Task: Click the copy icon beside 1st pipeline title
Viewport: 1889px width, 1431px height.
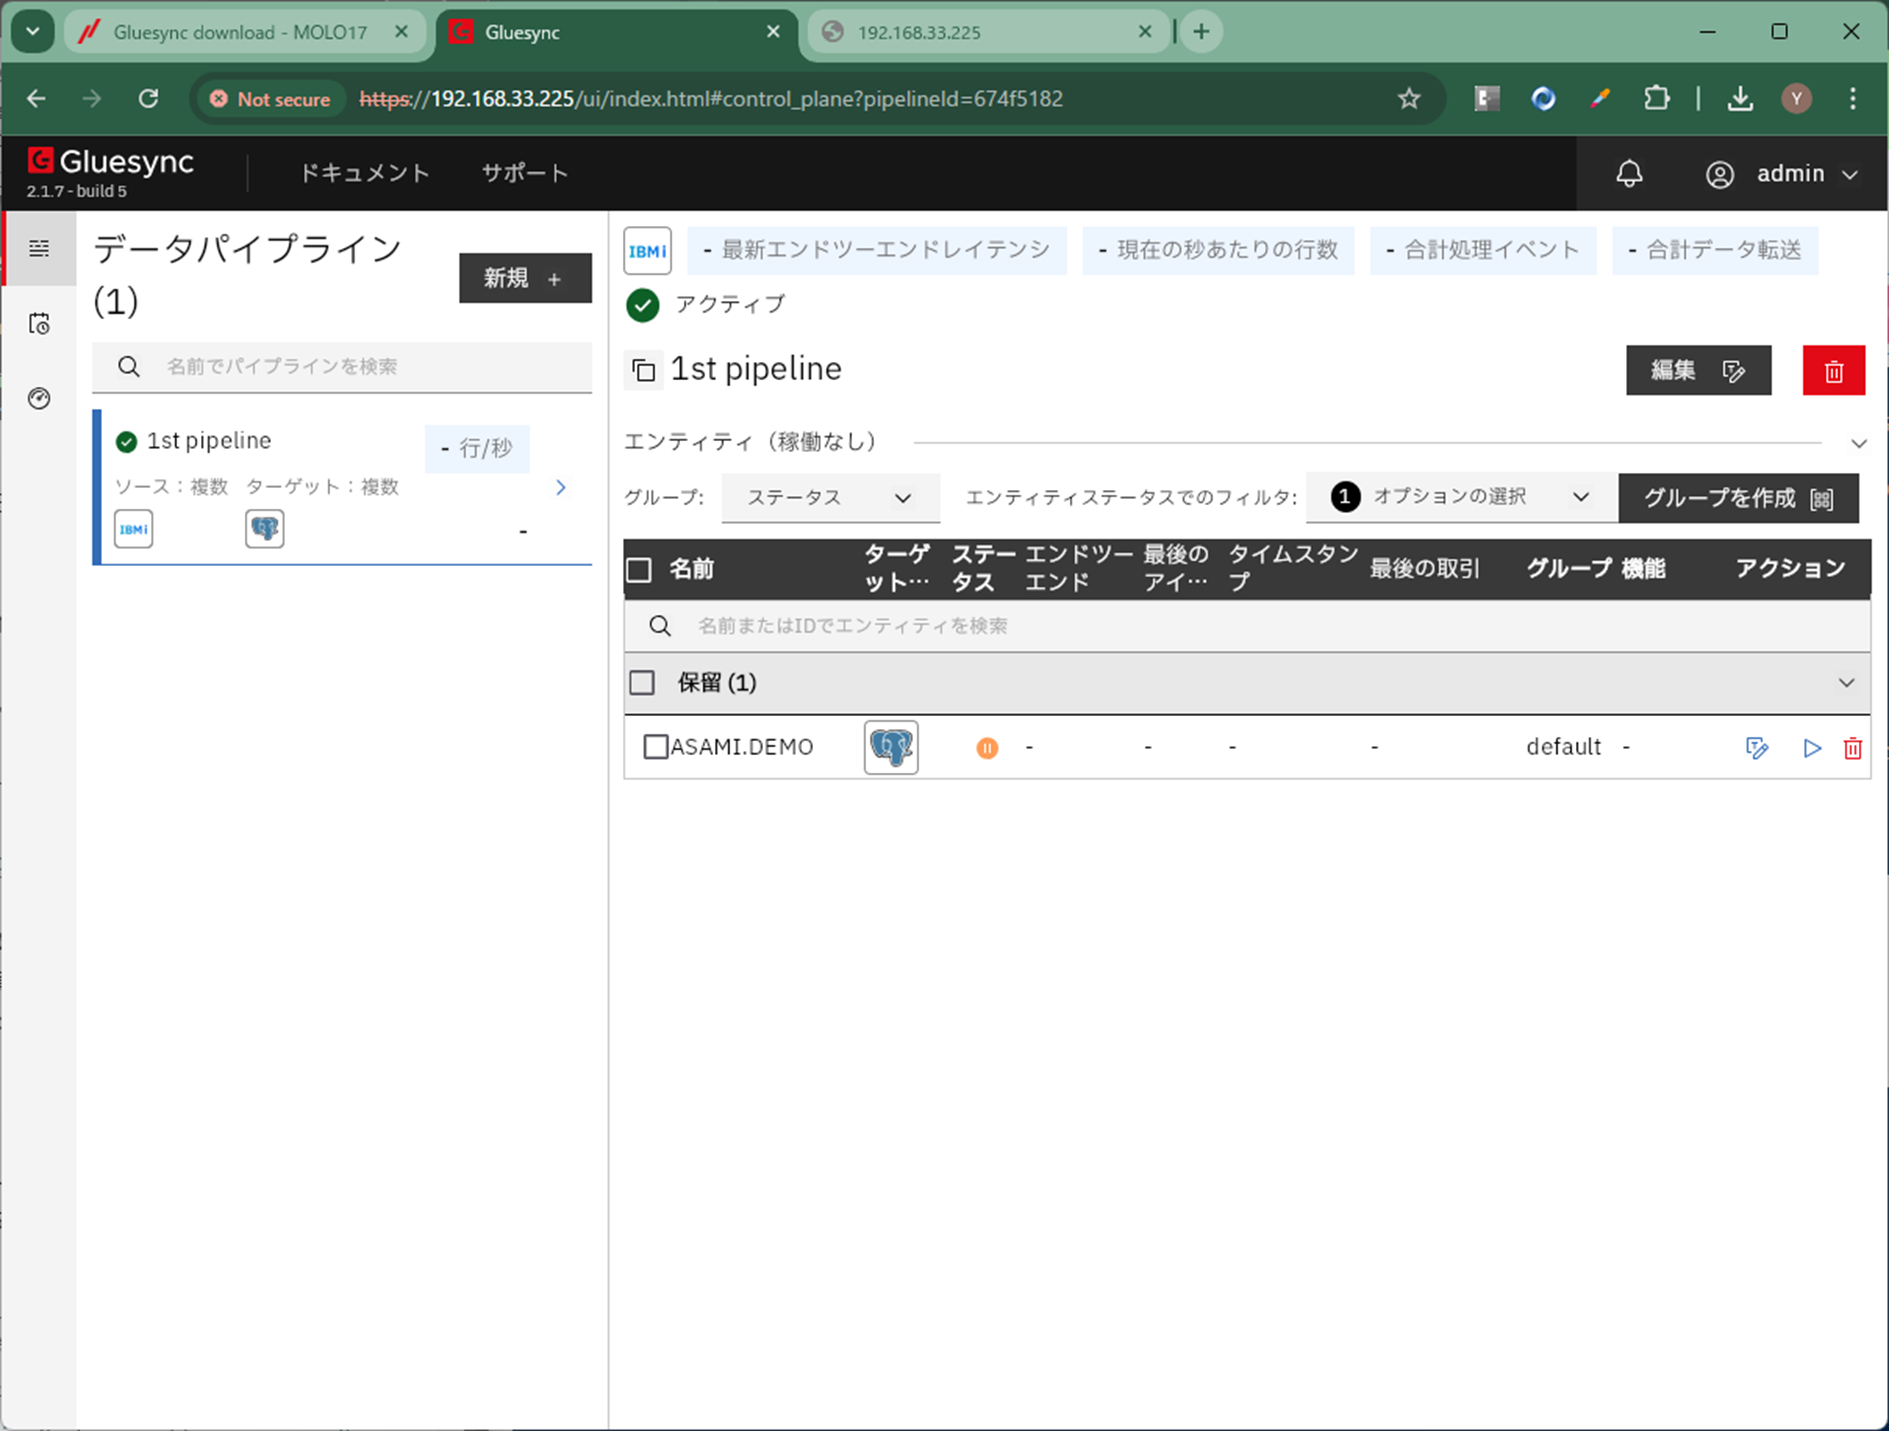Action: point(644,371)
